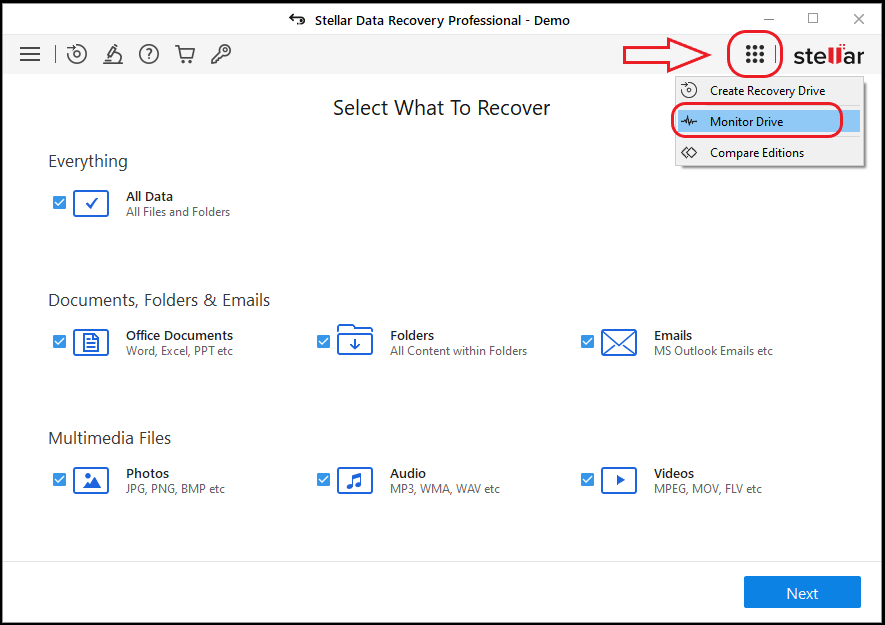
Task: Toggle the Videos checkbox
Action: (588, 480)
